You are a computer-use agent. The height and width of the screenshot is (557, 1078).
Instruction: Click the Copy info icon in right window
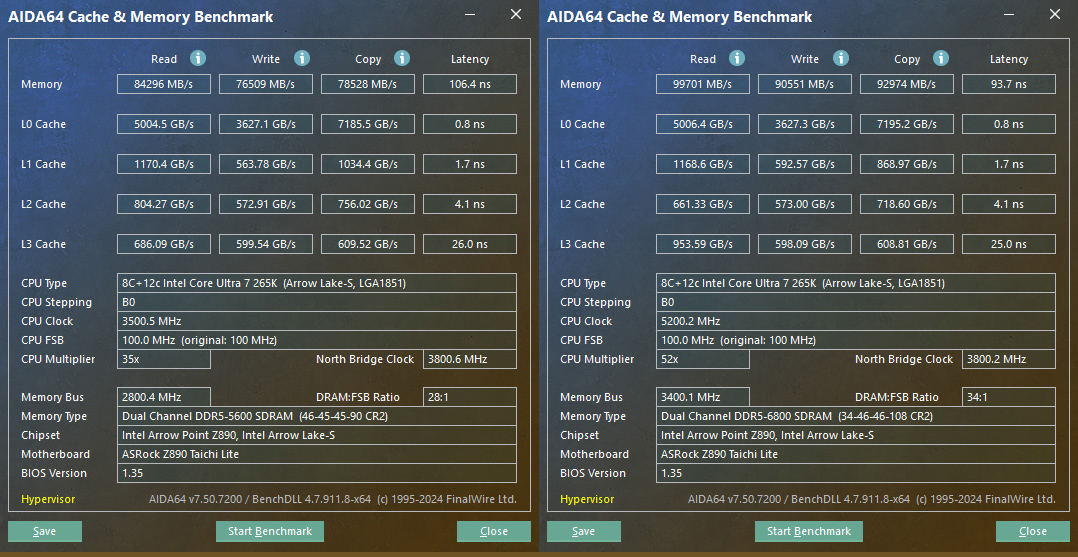tap(940, 59)
